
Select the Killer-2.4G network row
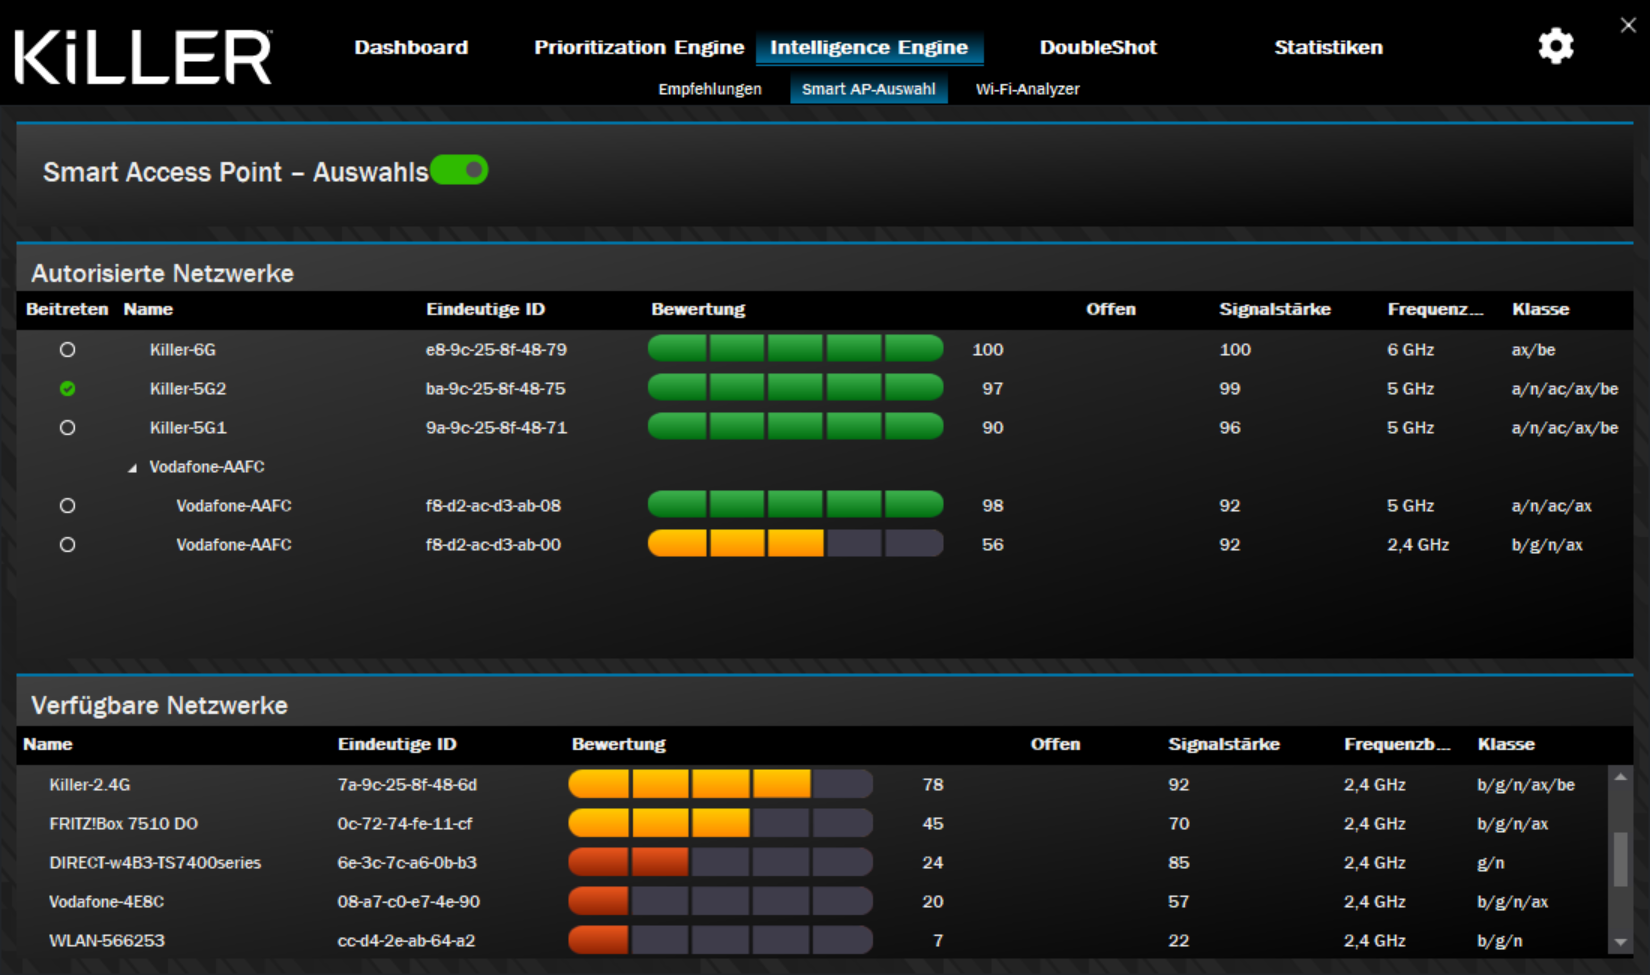(812, 785)
